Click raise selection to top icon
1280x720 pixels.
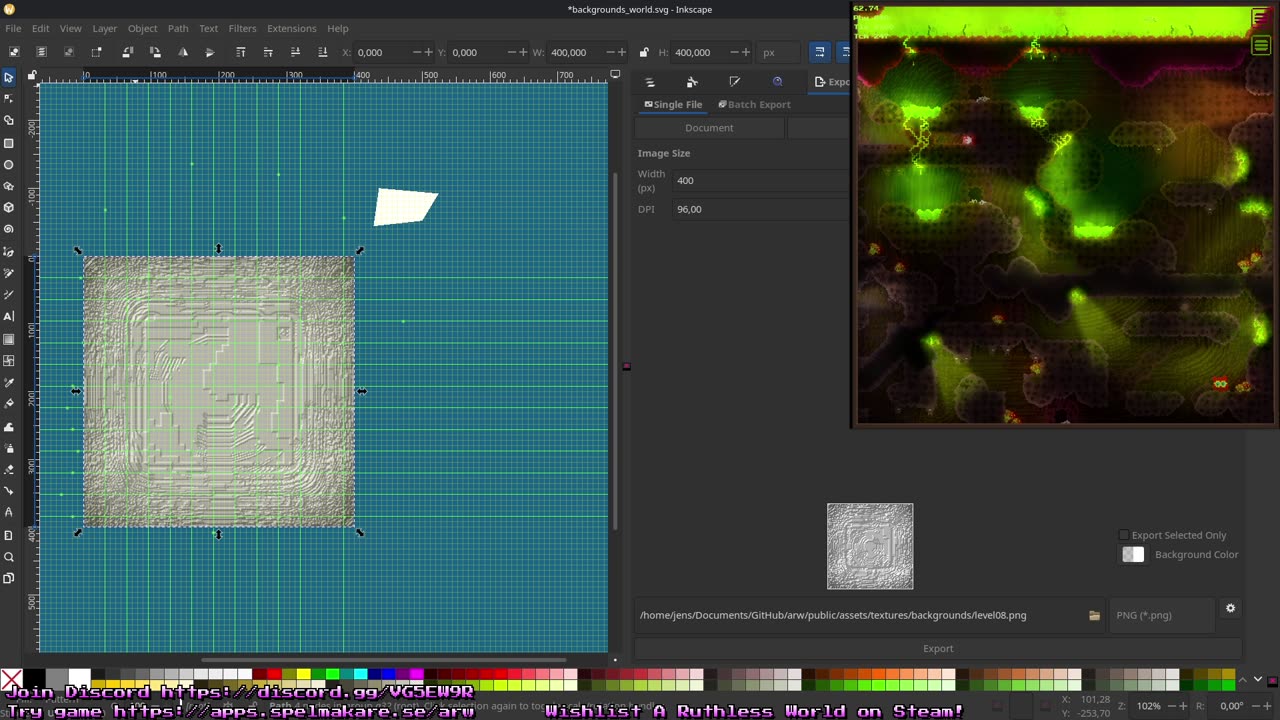point(241,52)
